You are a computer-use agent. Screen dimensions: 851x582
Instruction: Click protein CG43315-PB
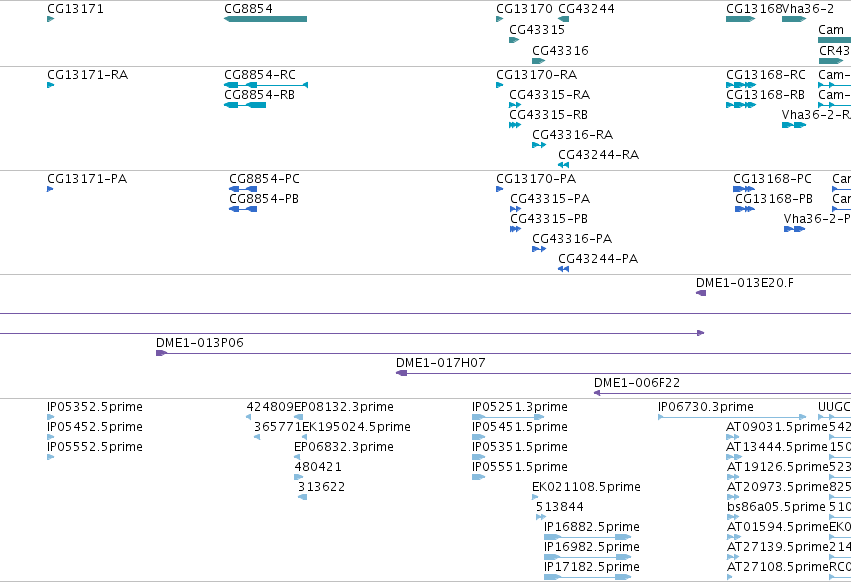[549, 219]
